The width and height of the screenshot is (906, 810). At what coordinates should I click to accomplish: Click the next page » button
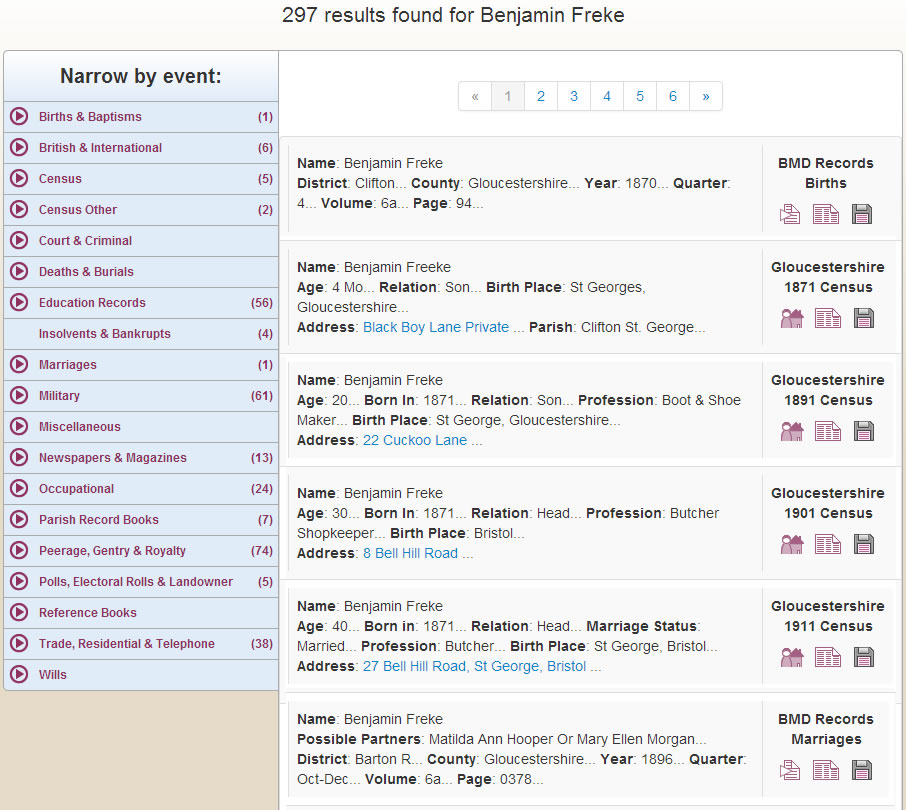click(706, 96)
